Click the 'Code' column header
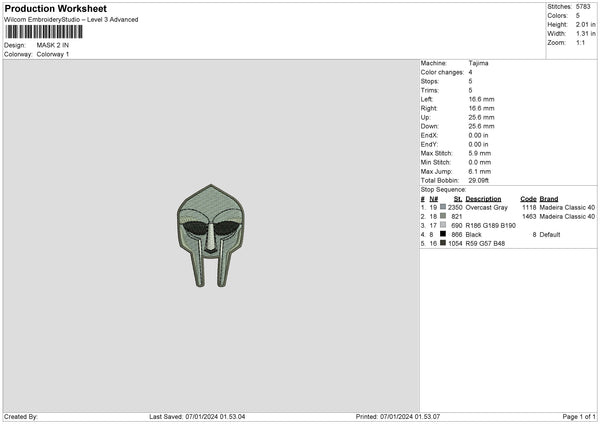The height and width of the screenshot is (424, 600). [528, 199]
